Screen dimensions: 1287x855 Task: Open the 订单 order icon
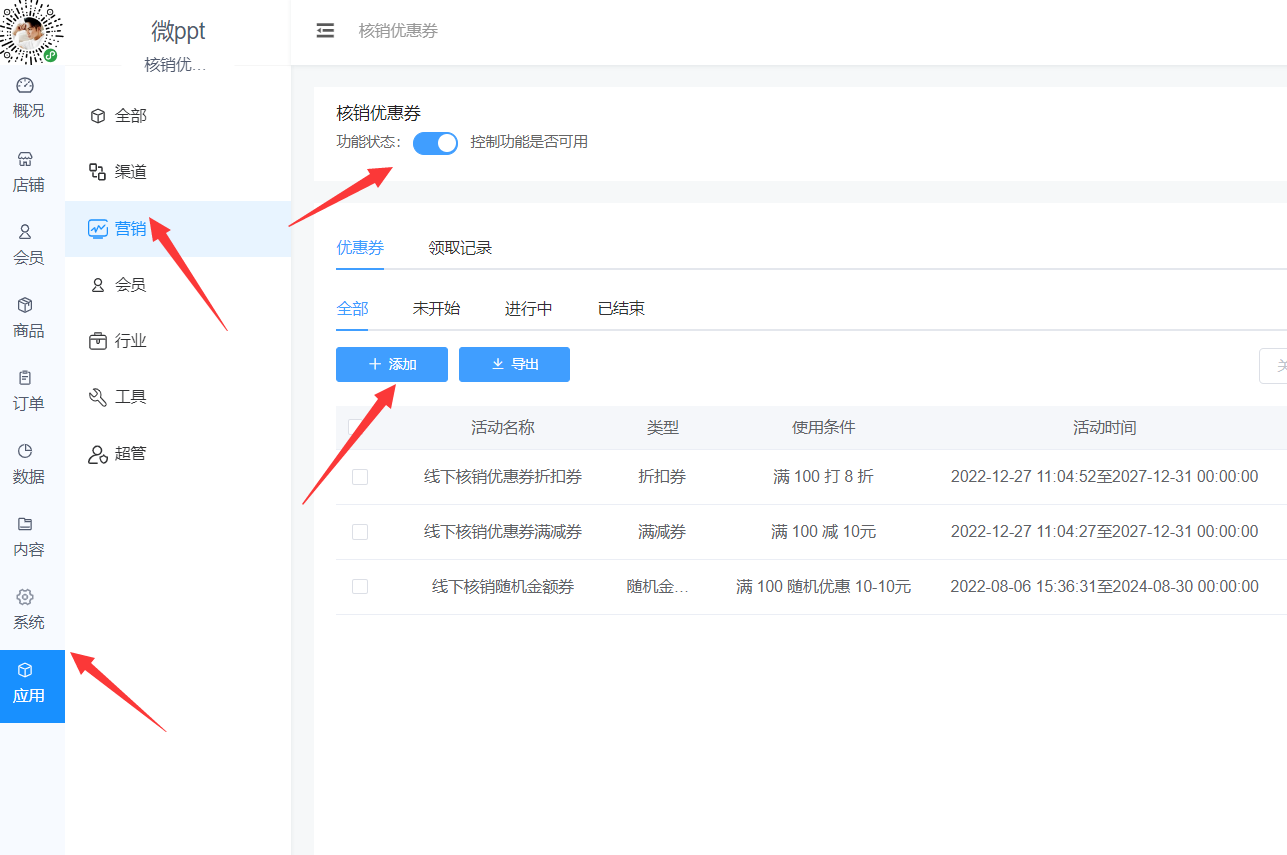click(25, 378)
